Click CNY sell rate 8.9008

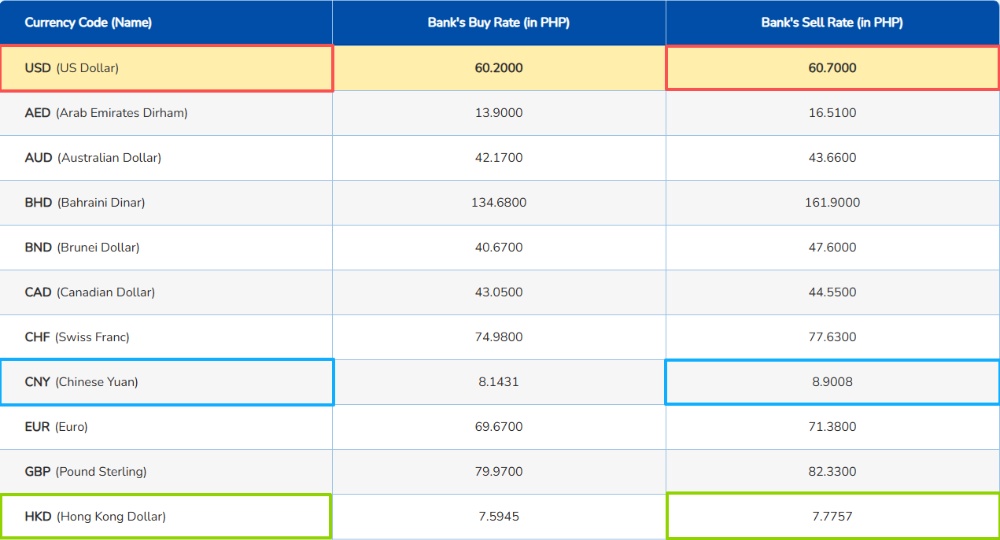click(x=831, y=383)
